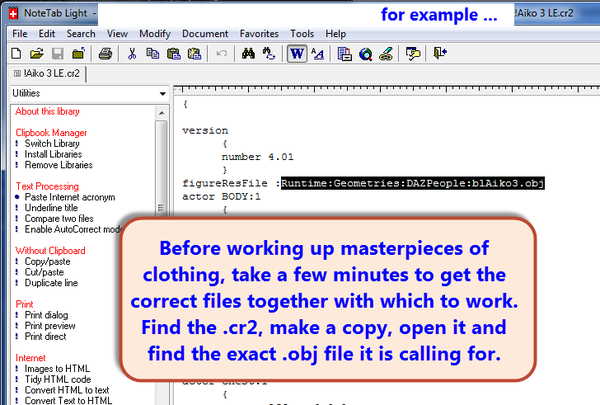Open the View menu
The height and width of the screenshot is (405, 600).
pyautogui.click(x=117, y=34)
